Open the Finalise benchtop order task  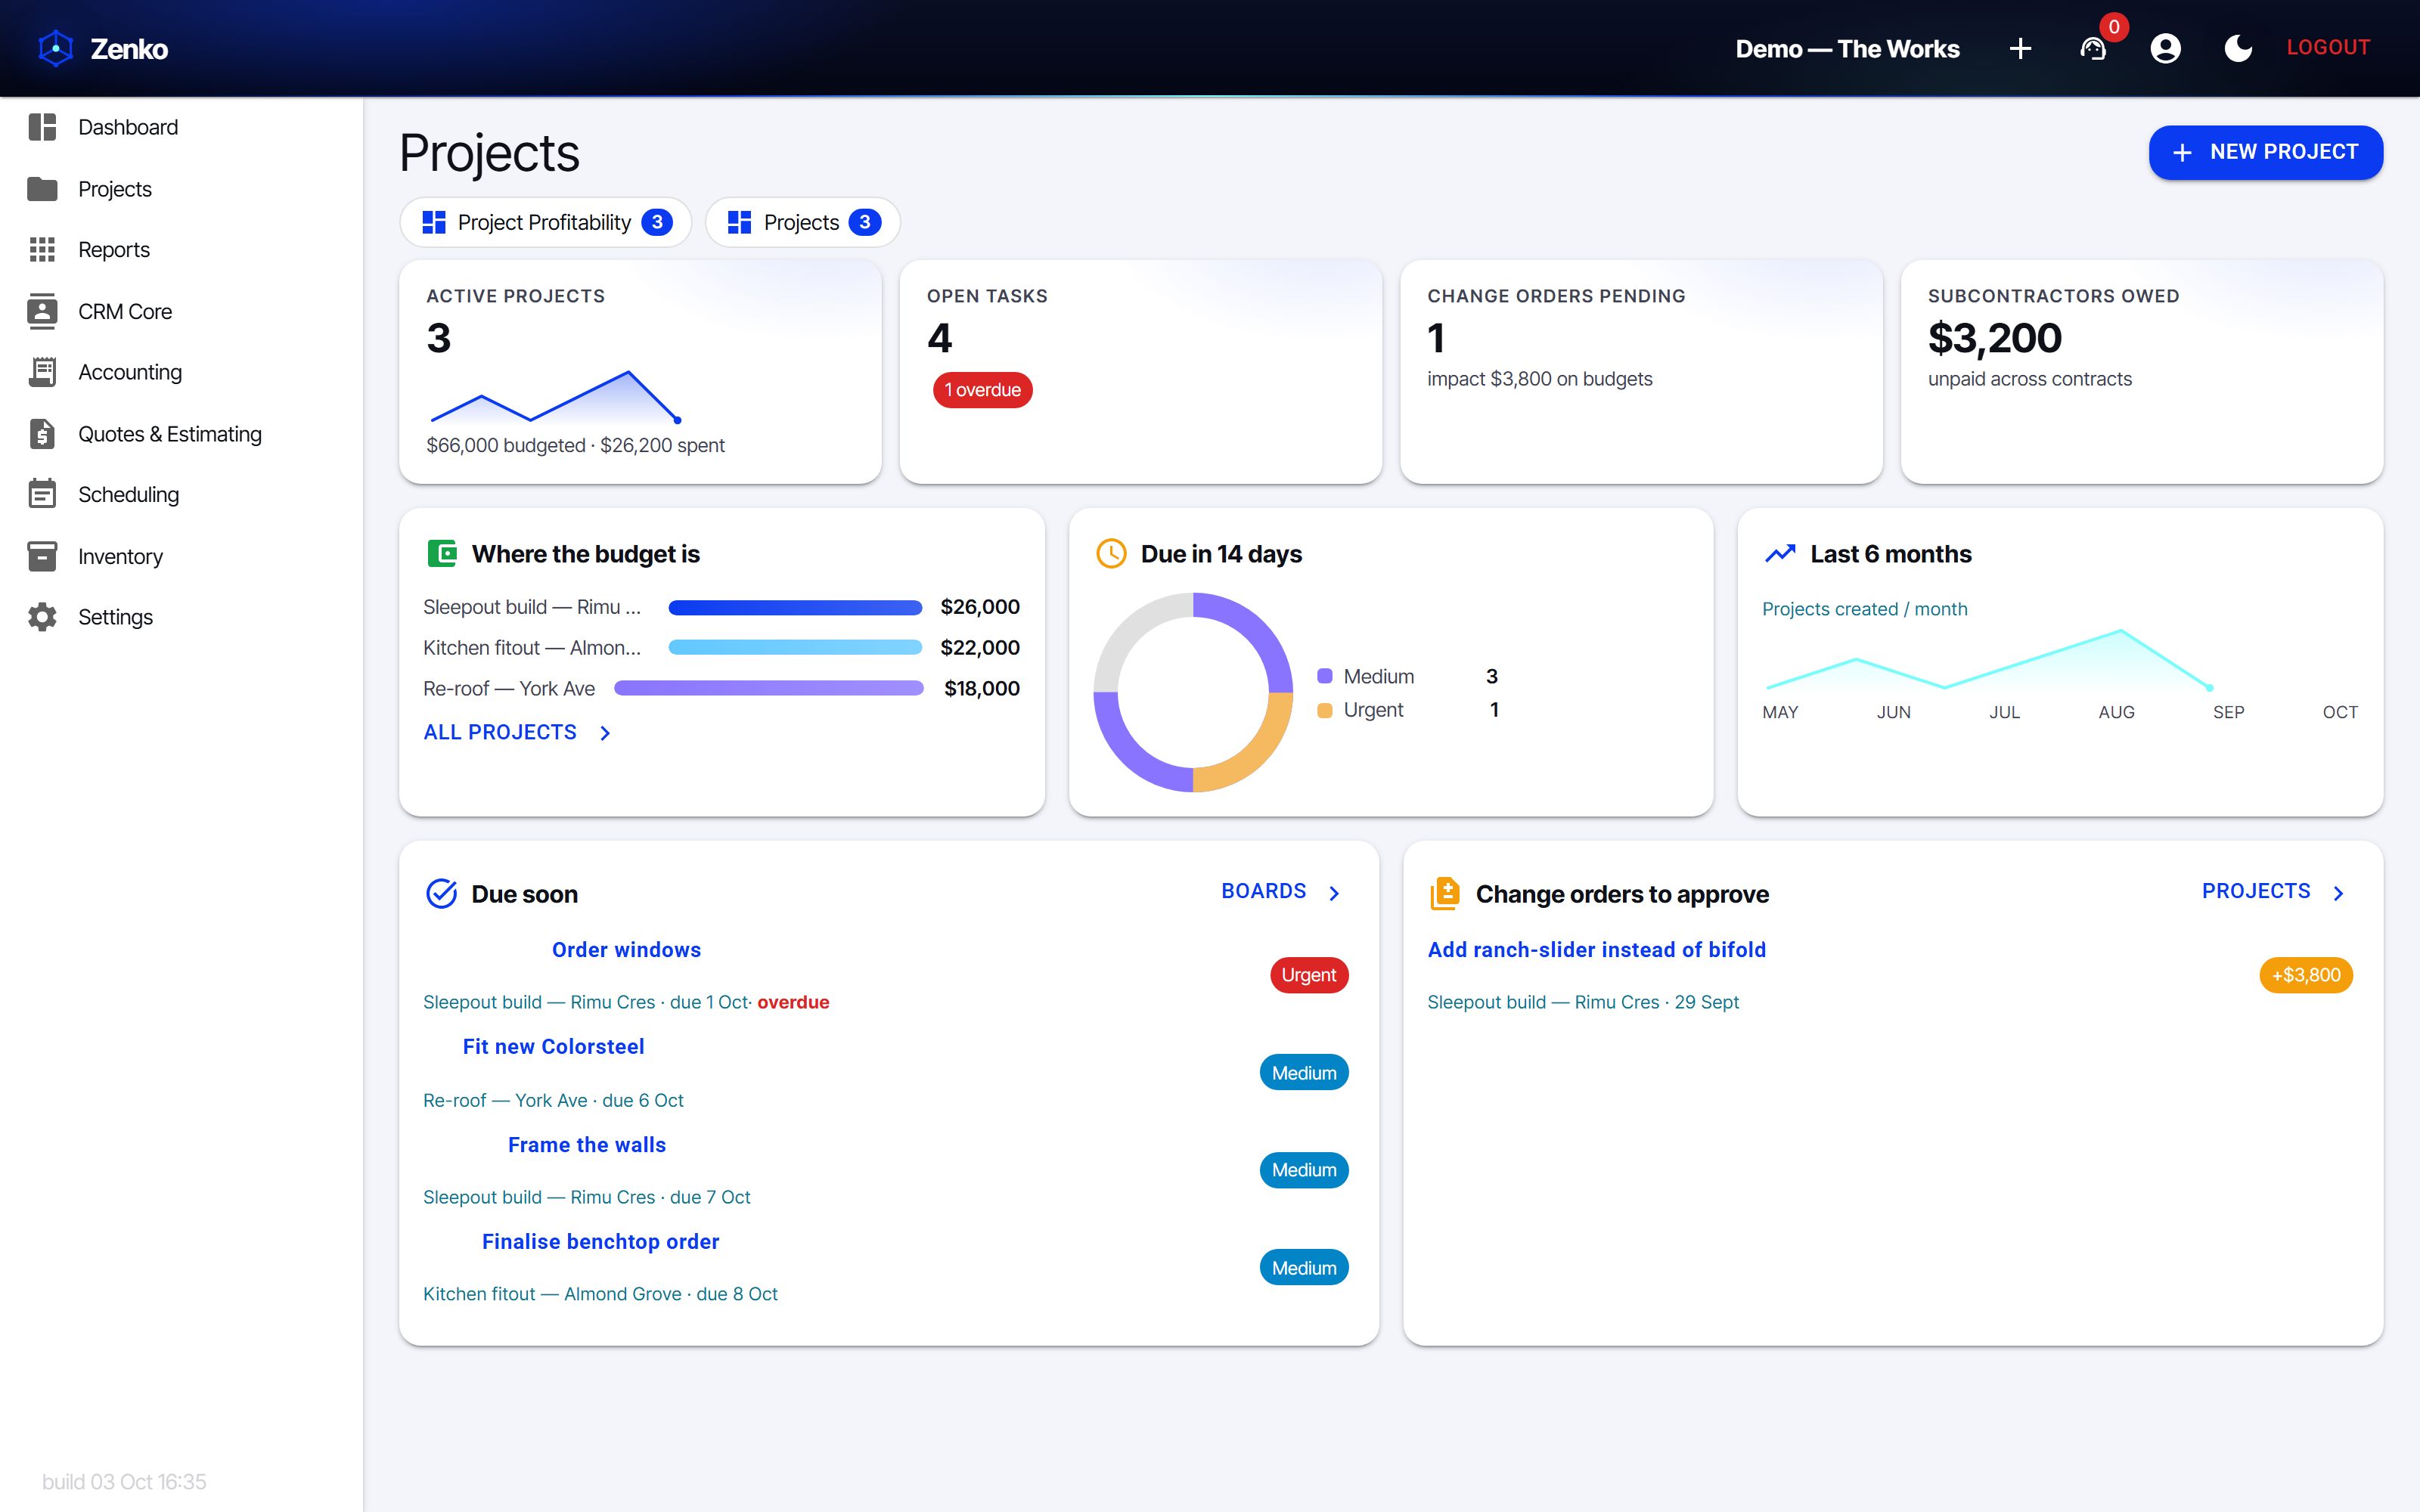tap(600, 1241)
